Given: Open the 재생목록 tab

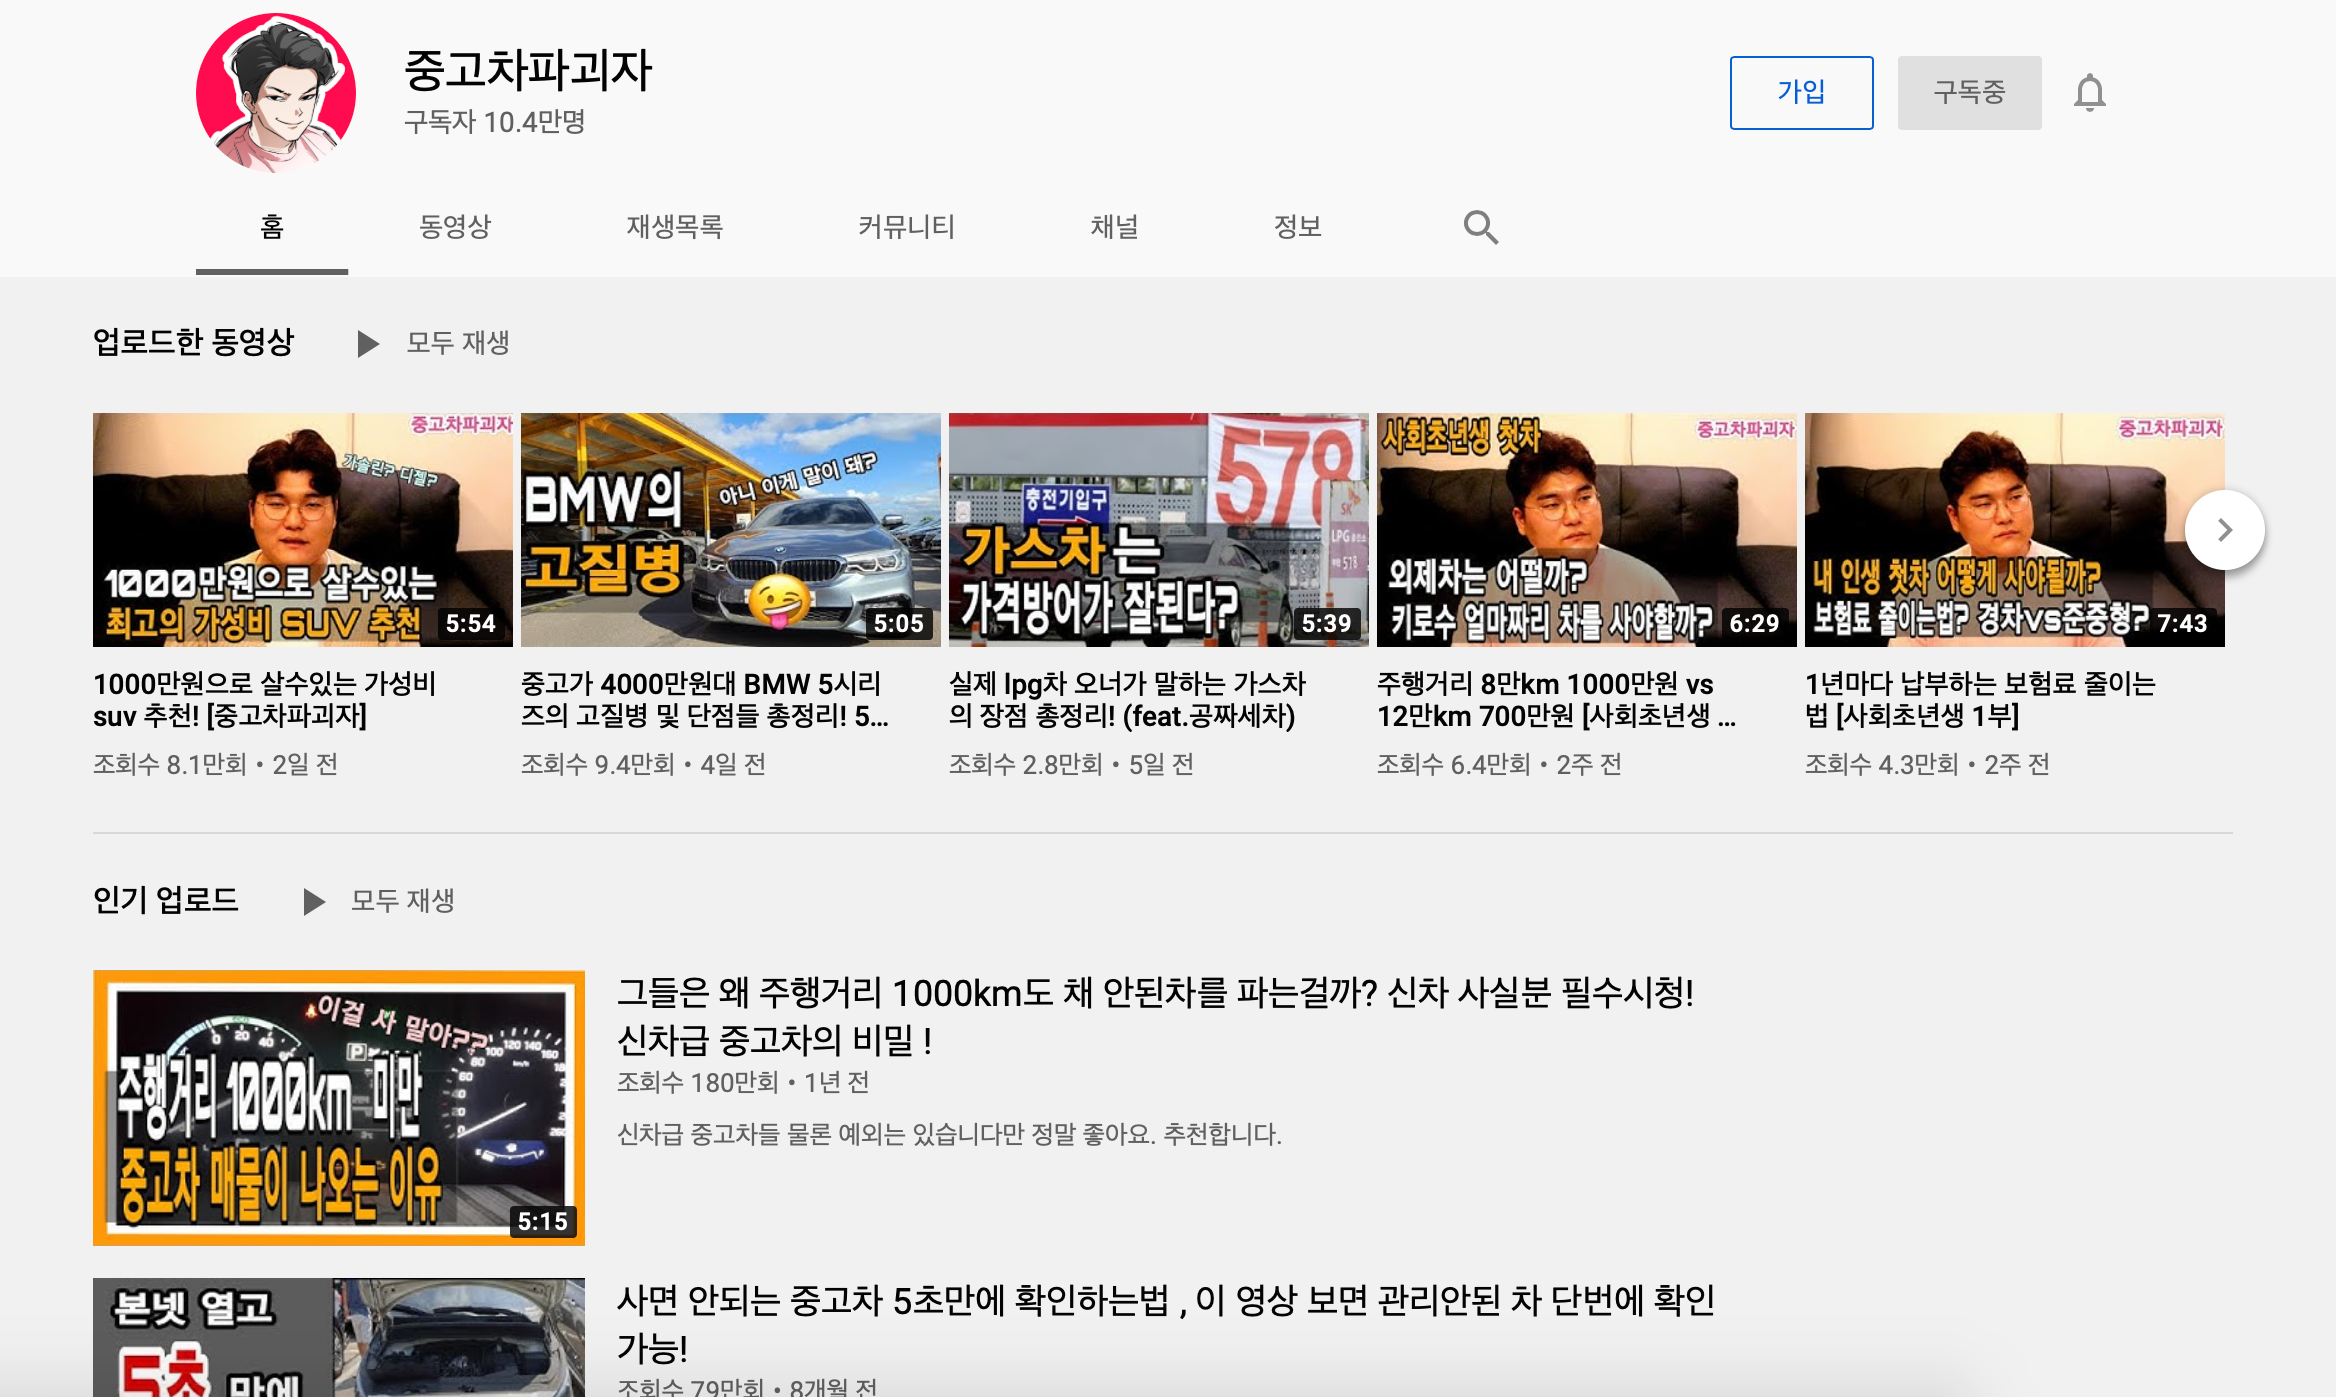Looking at the screenshot, I should pyautogui.click(x=675, y=227).
